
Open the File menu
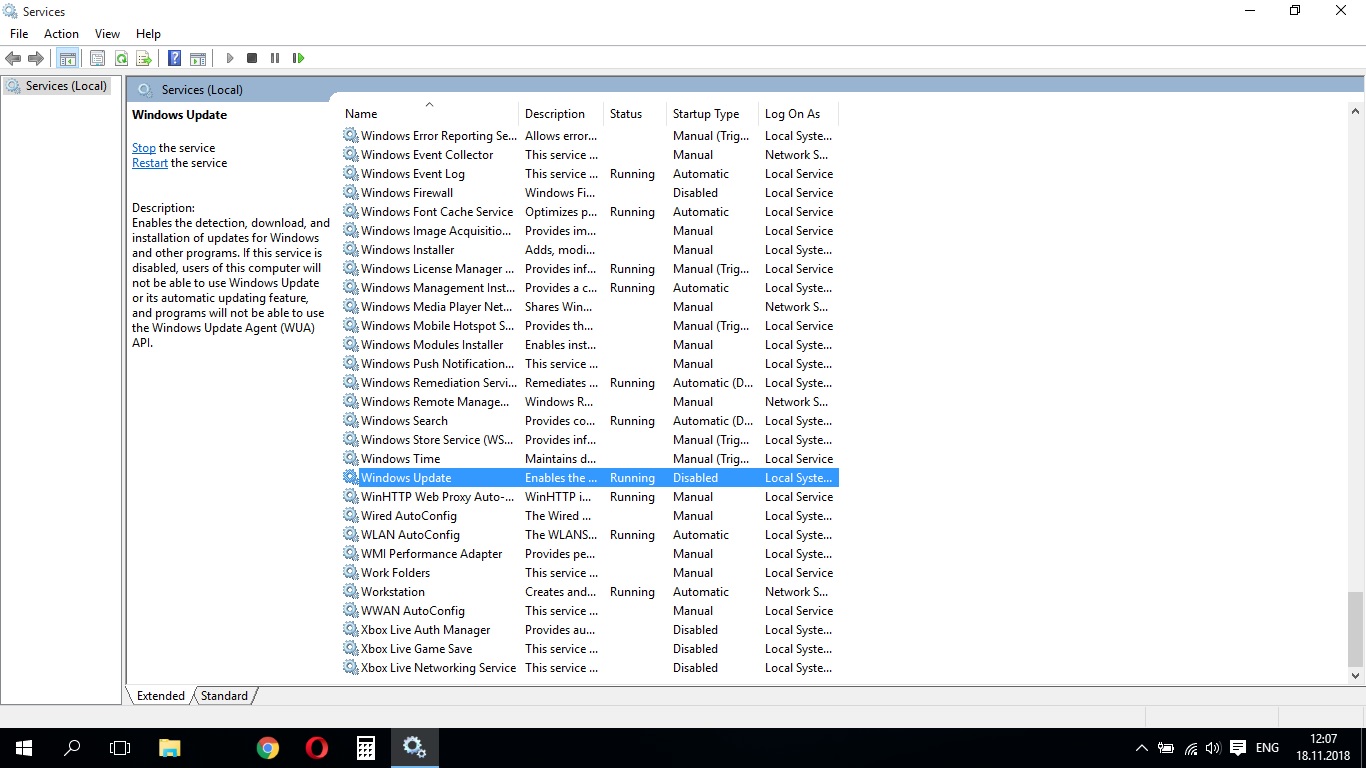19,34
